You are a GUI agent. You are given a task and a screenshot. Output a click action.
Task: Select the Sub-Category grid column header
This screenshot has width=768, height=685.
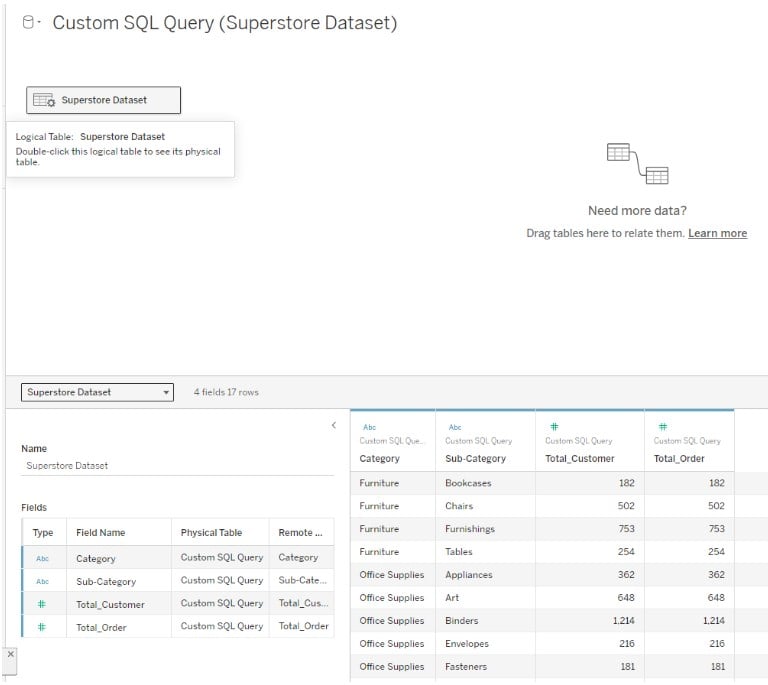475,458
